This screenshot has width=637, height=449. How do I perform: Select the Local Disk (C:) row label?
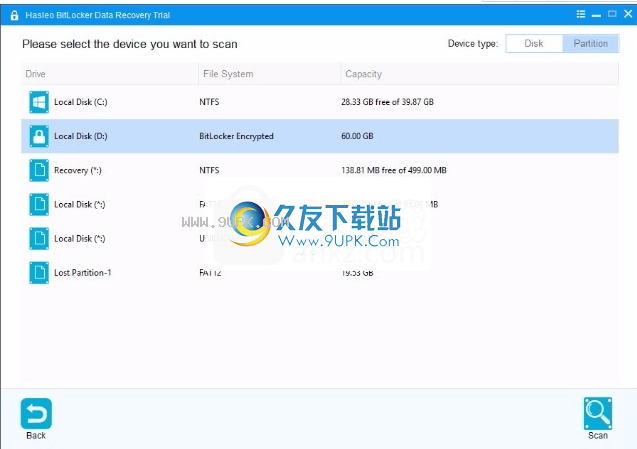point(81,102)
